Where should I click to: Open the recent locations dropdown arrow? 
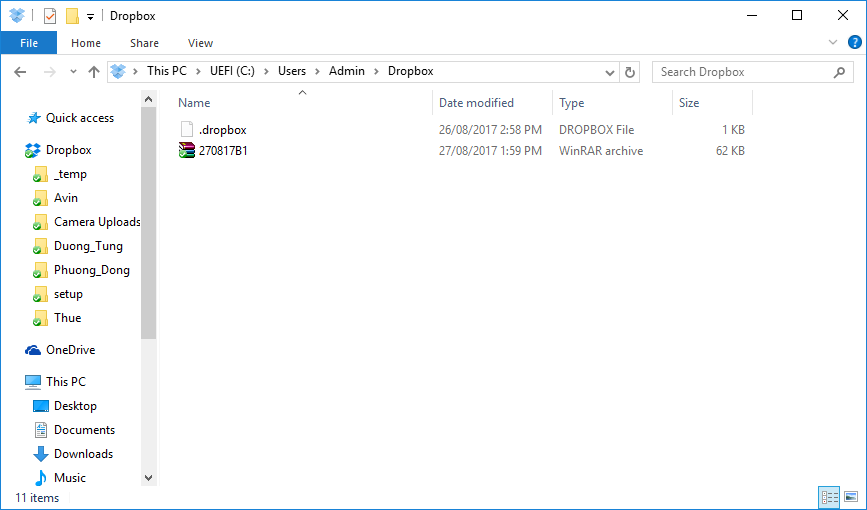pyautogui.click(x=73, y=72)
